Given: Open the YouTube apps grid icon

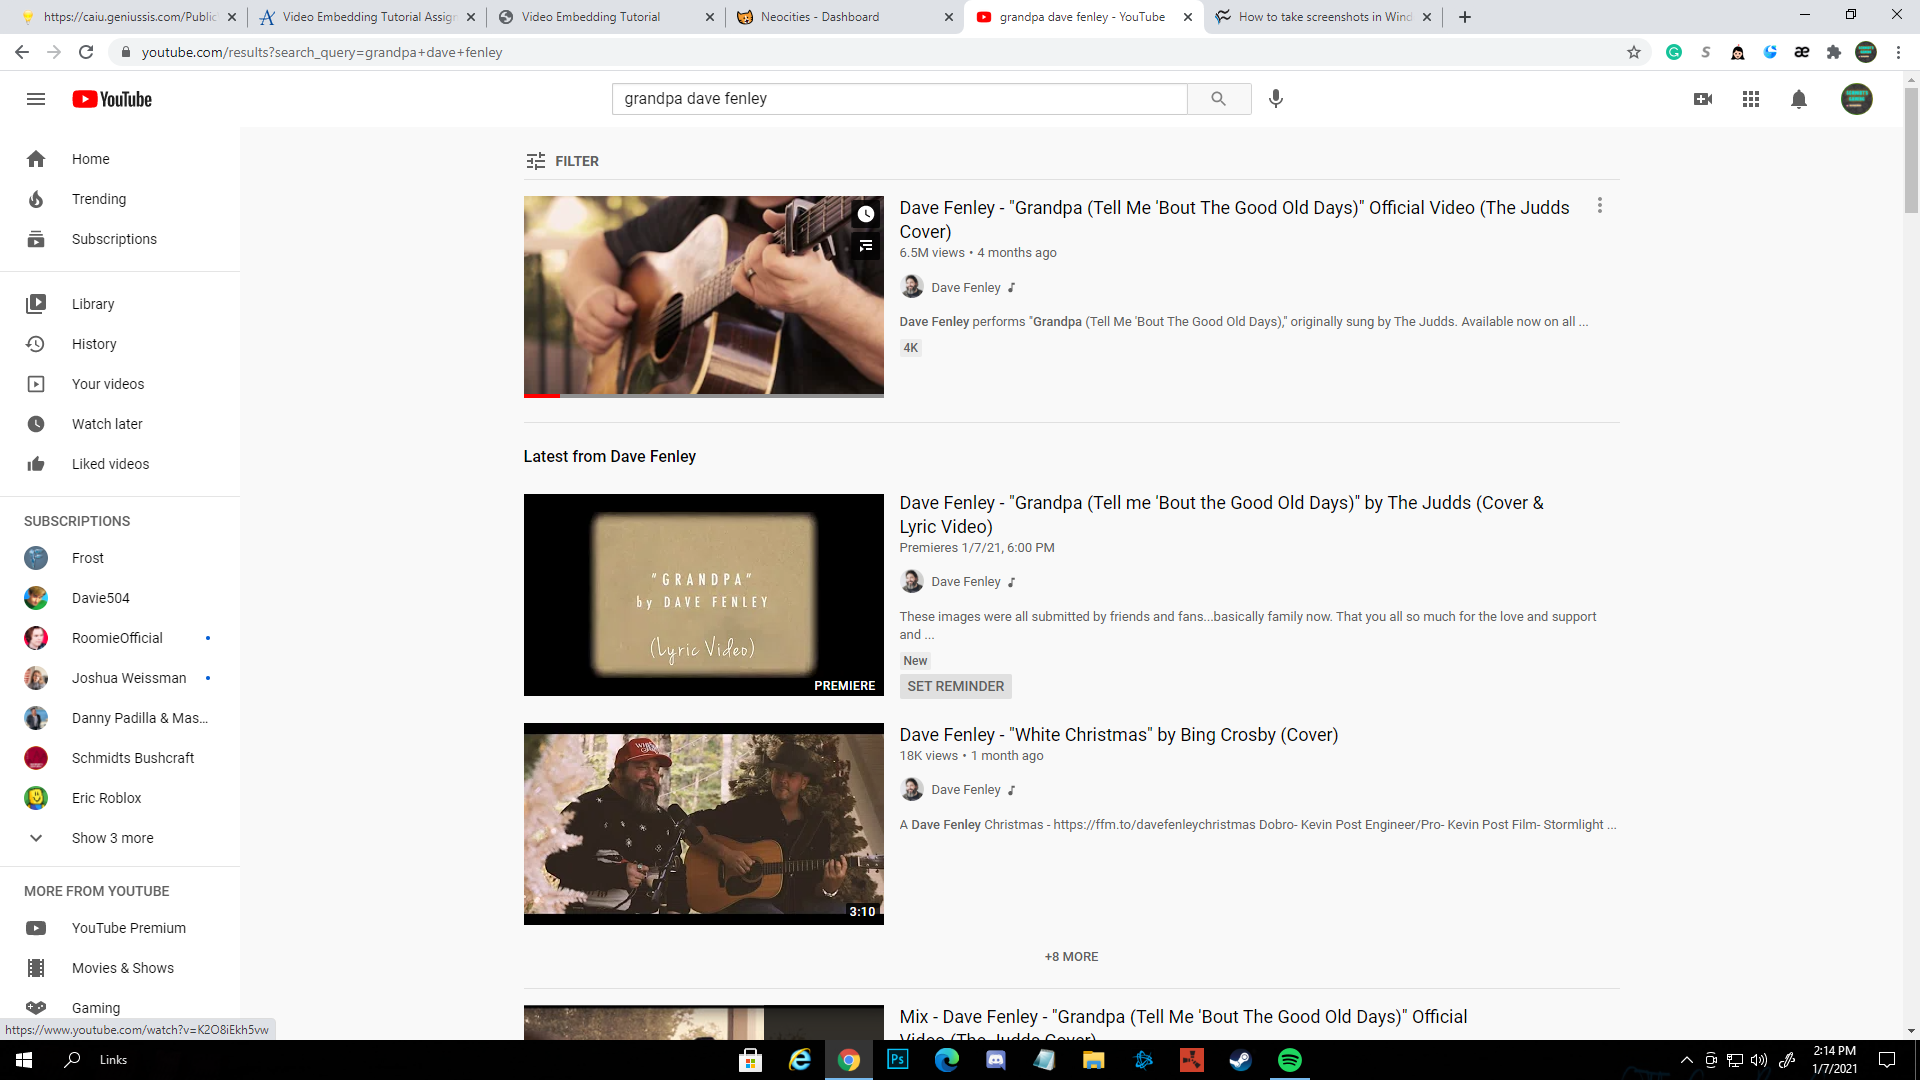Looking at the screenshot, I should tap(1751, 99).
